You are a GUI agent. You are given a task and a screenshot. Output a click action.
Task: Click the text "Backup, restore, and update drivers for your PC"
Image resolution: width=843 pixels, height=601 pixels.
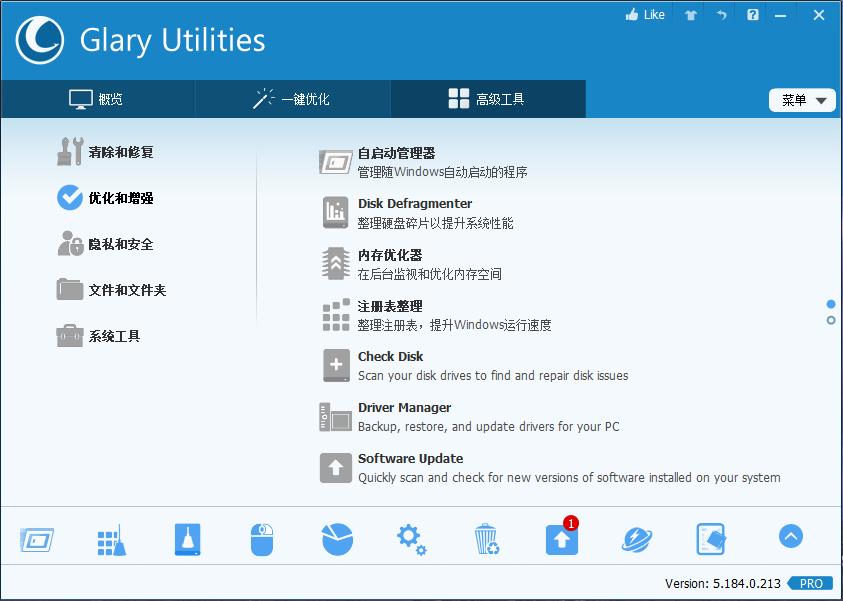[x=489, y=427]
